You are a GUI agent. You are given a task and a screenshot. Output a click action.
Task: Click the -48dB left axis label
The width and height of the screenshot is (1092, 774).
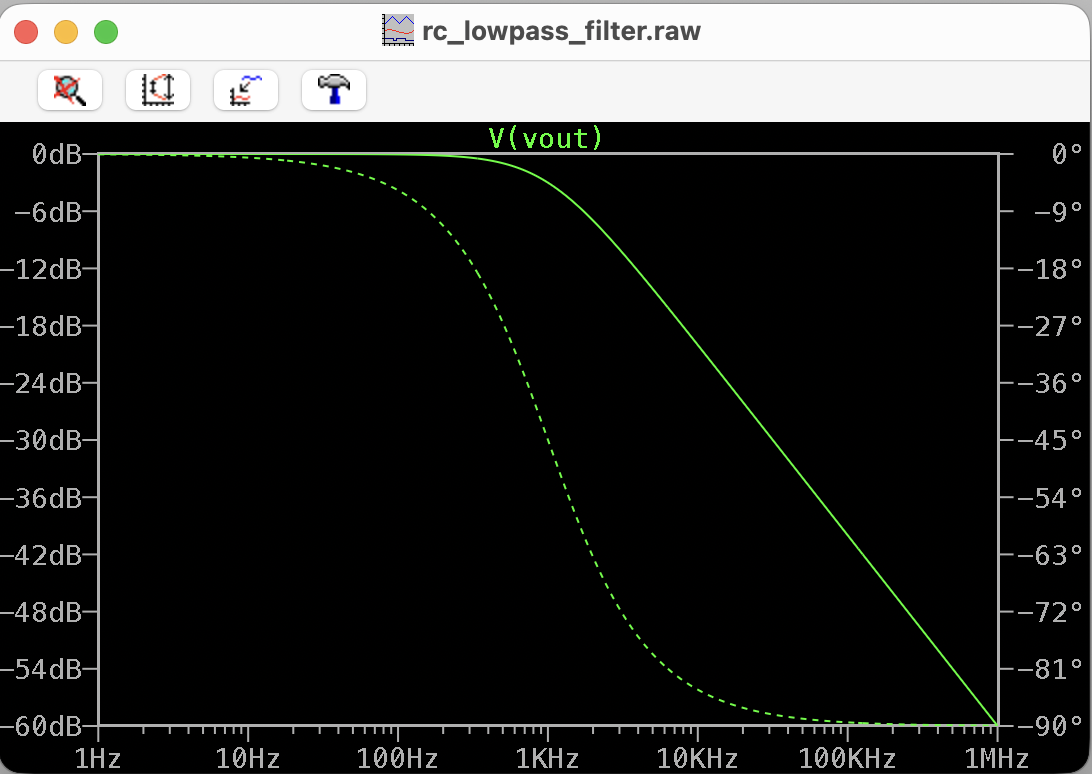41,612
